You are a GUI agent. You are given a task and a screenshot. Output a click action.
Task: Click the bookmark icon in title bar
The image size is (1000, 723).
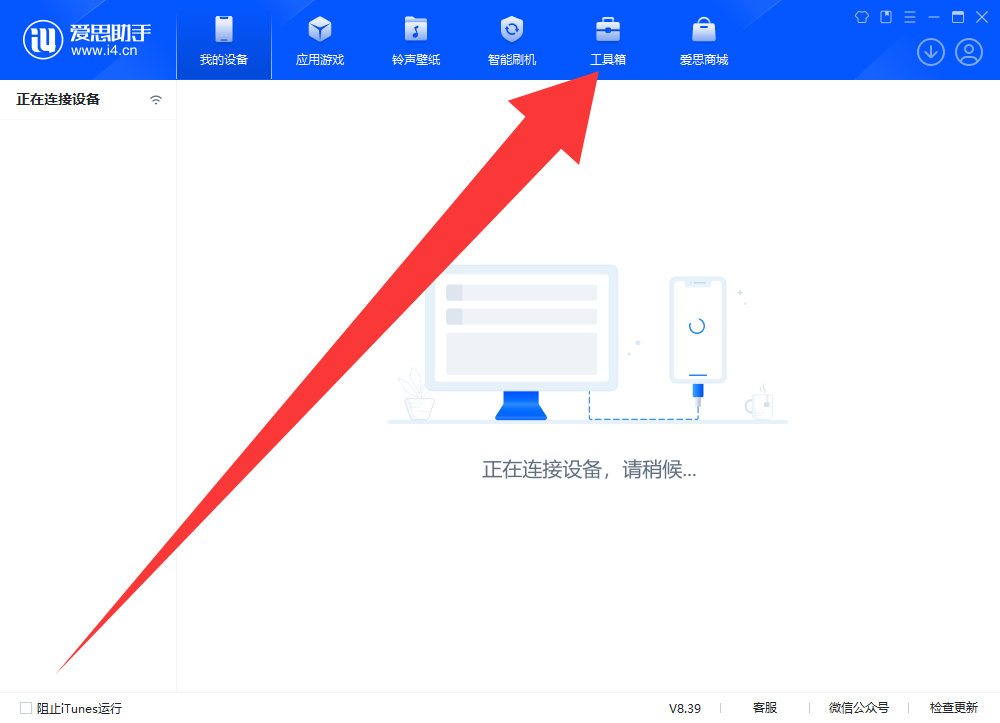[x=886, y=17]
